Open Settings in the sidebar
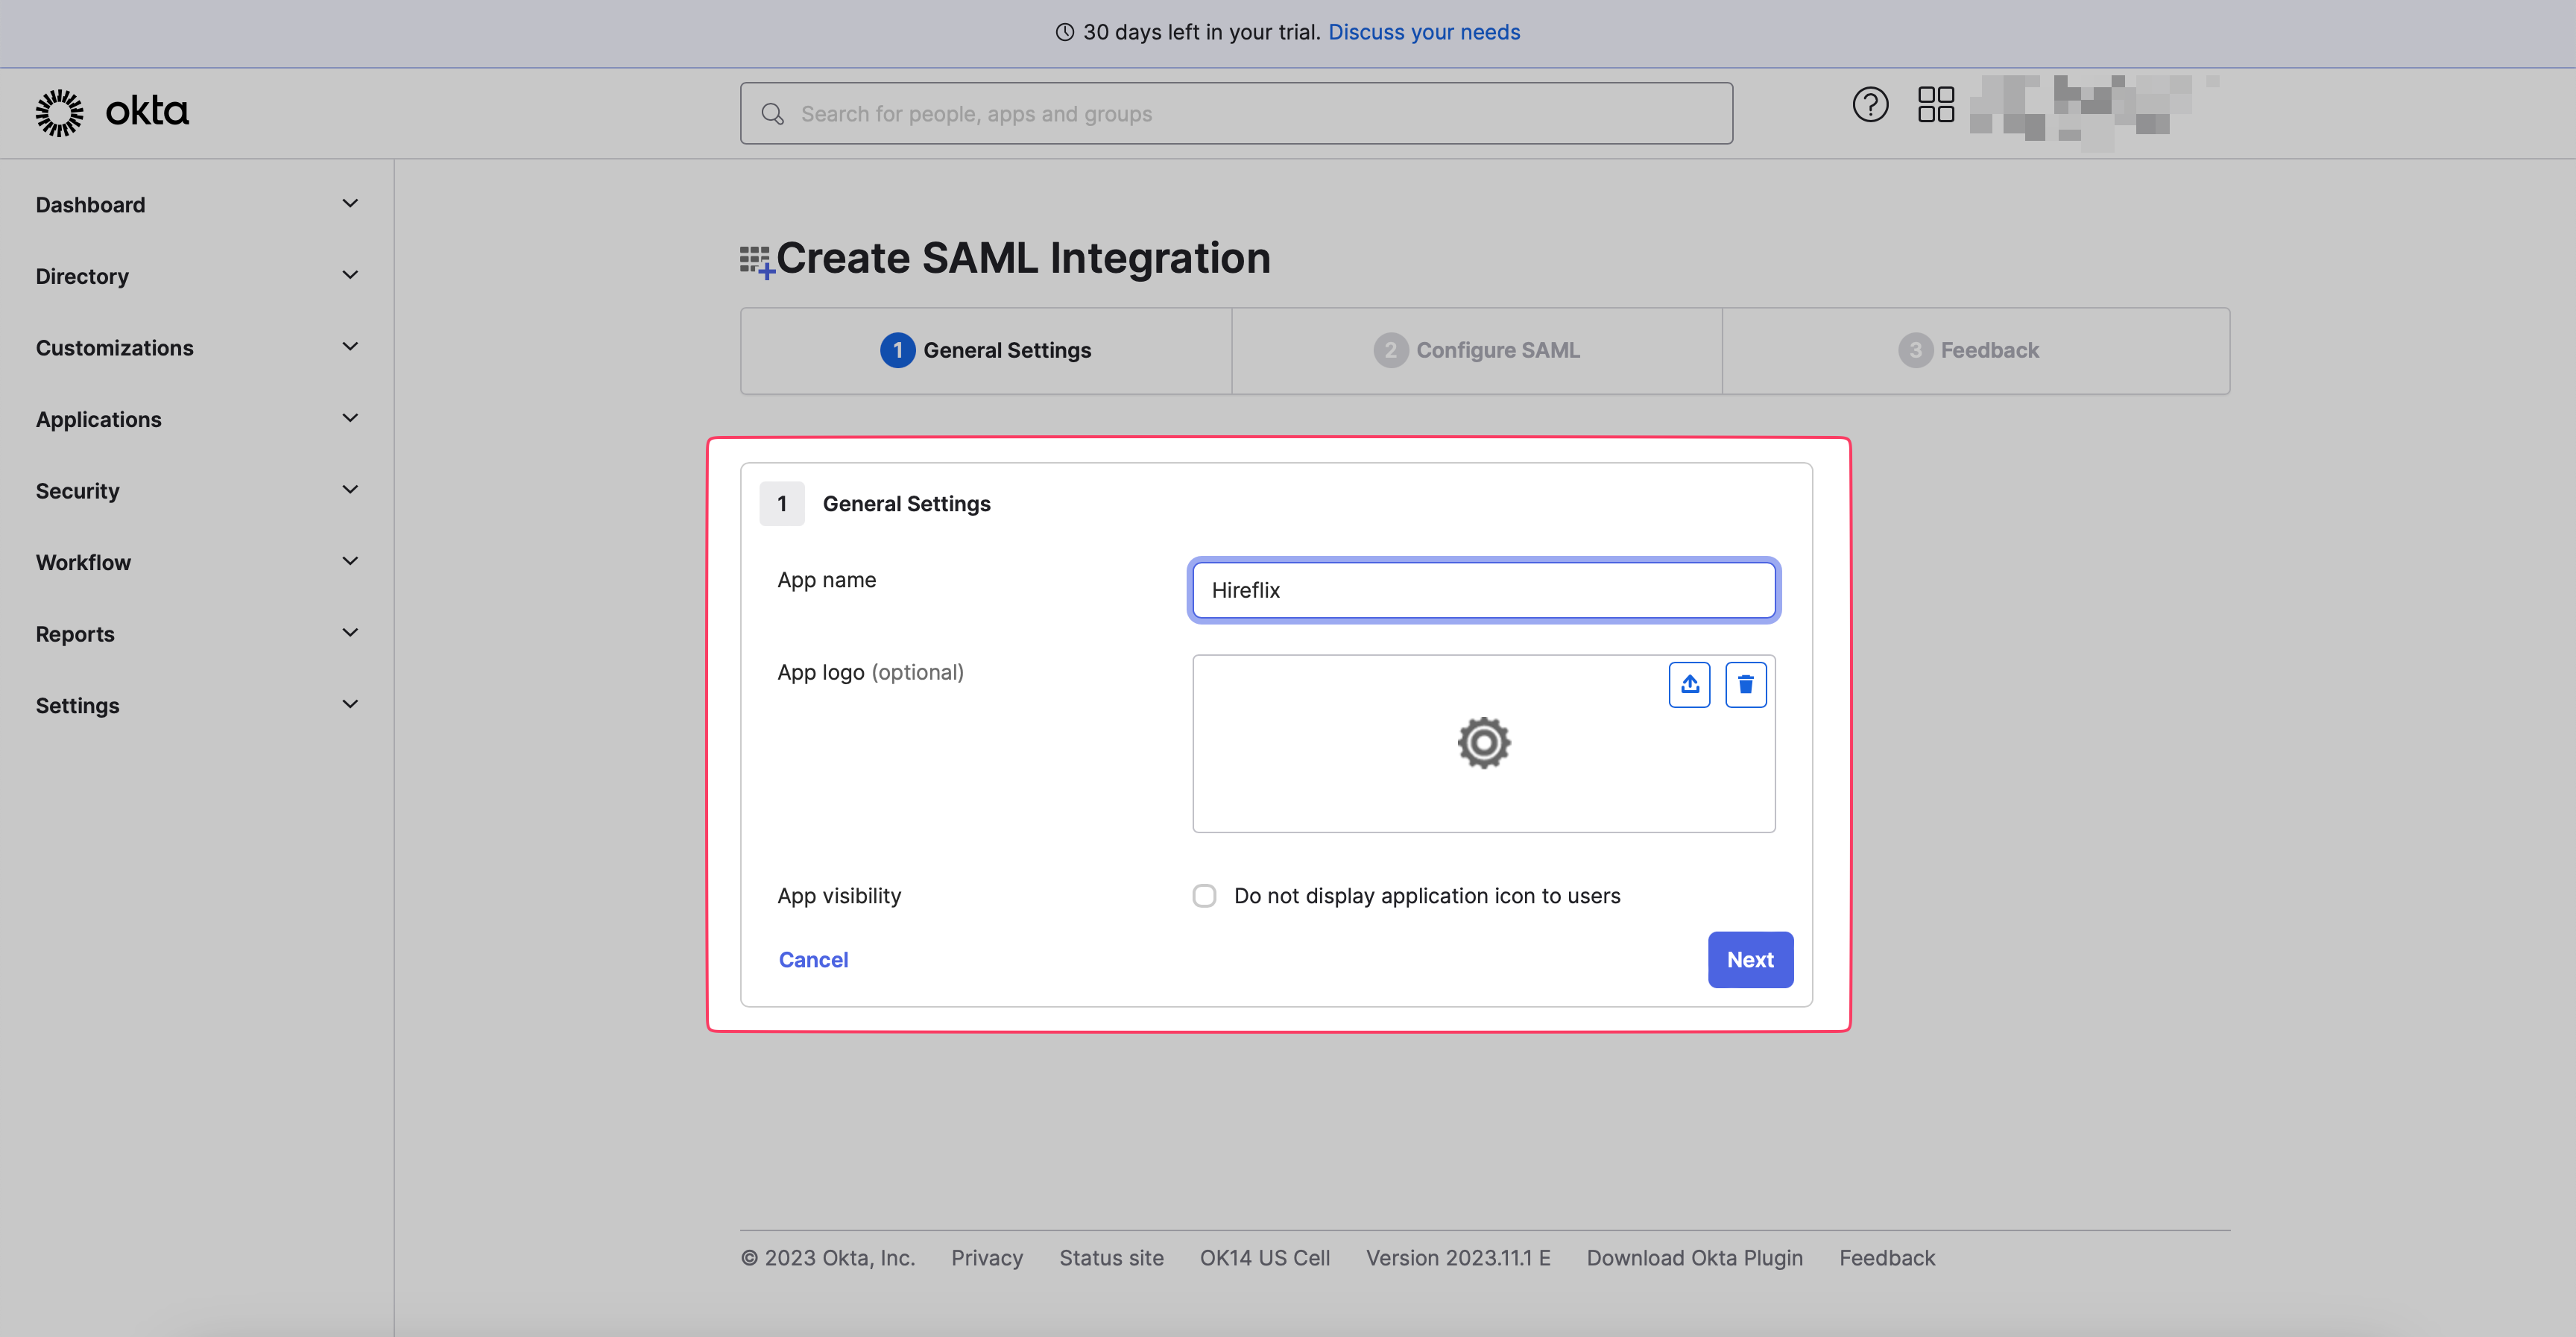This screenshot has height=1337, width=2576. point(77,705)
